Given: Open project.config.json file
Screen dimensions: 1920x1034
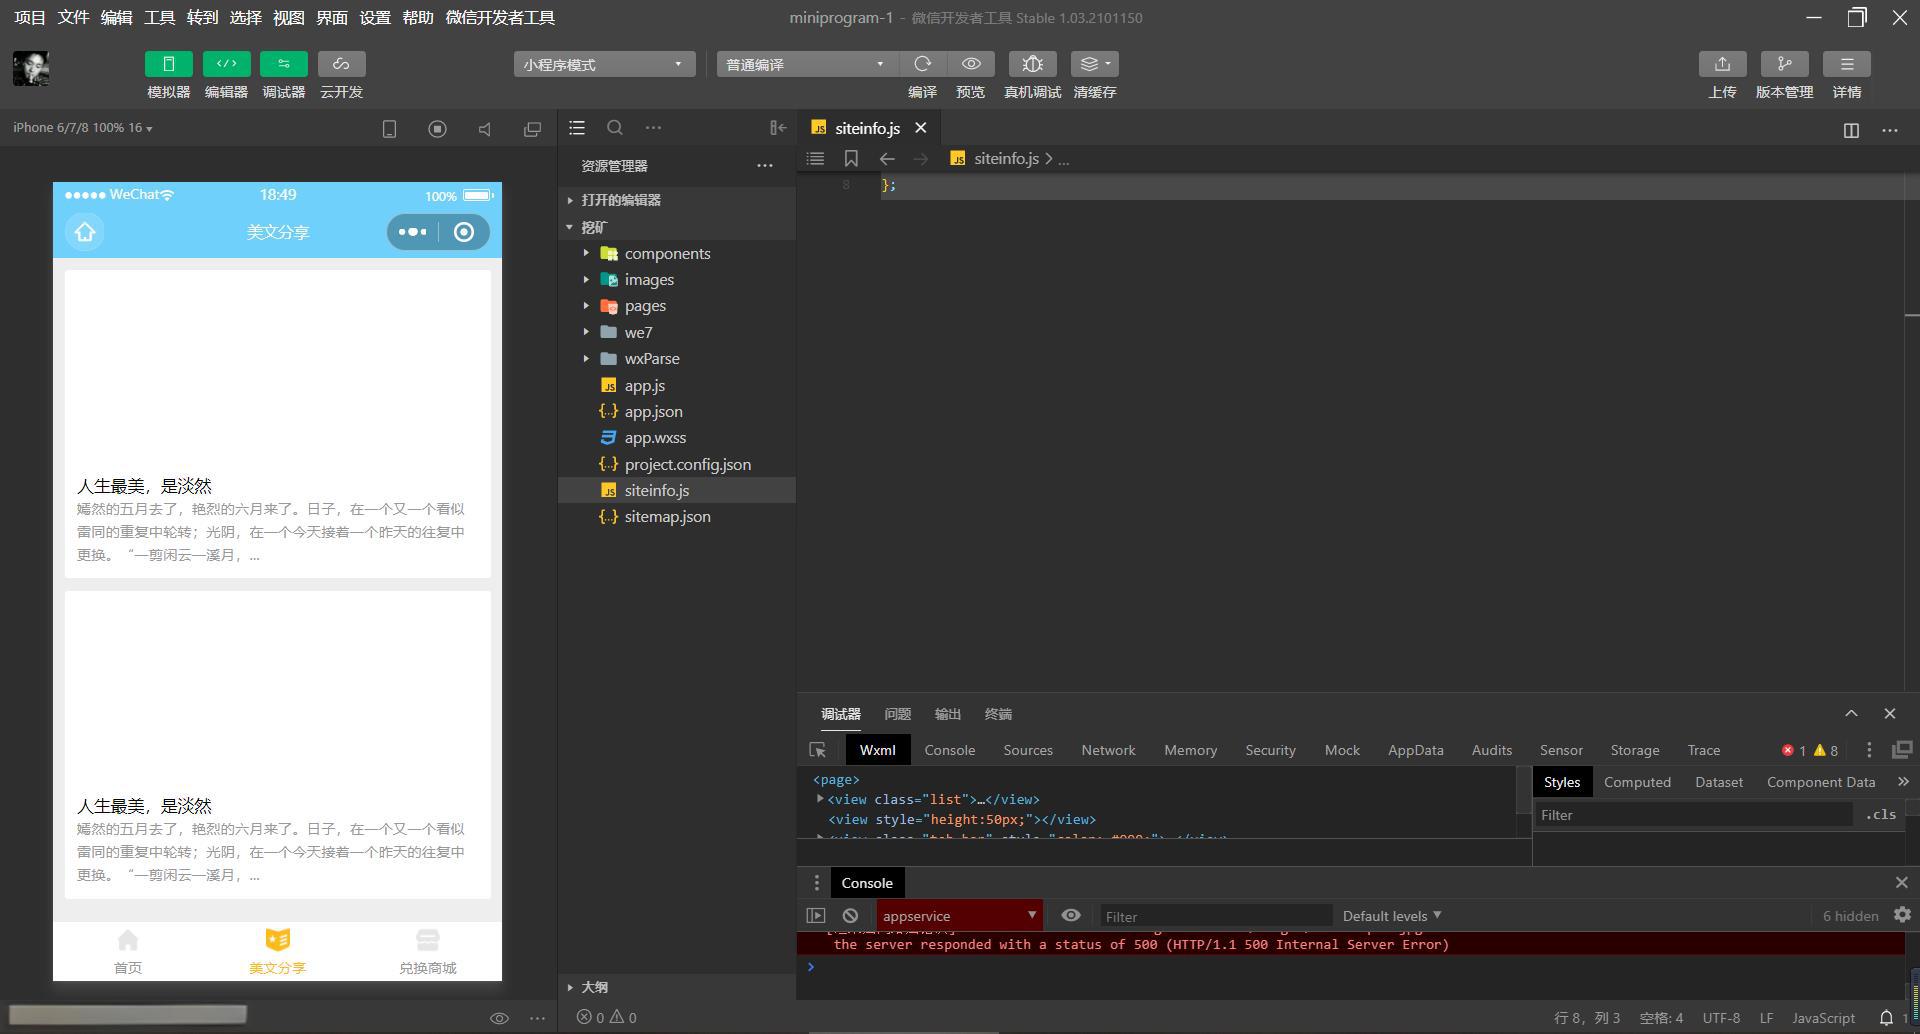Looking at the screenshot, I should pos(677,464).
